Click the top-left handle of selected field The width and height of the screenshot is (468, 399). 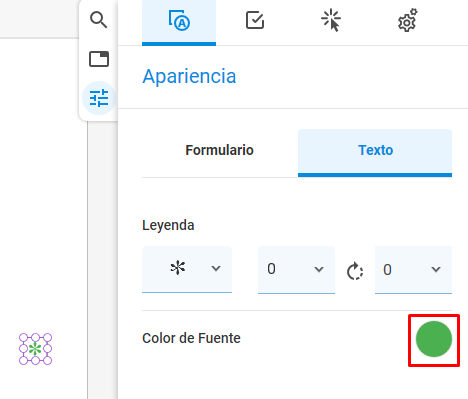pos(23,337)
